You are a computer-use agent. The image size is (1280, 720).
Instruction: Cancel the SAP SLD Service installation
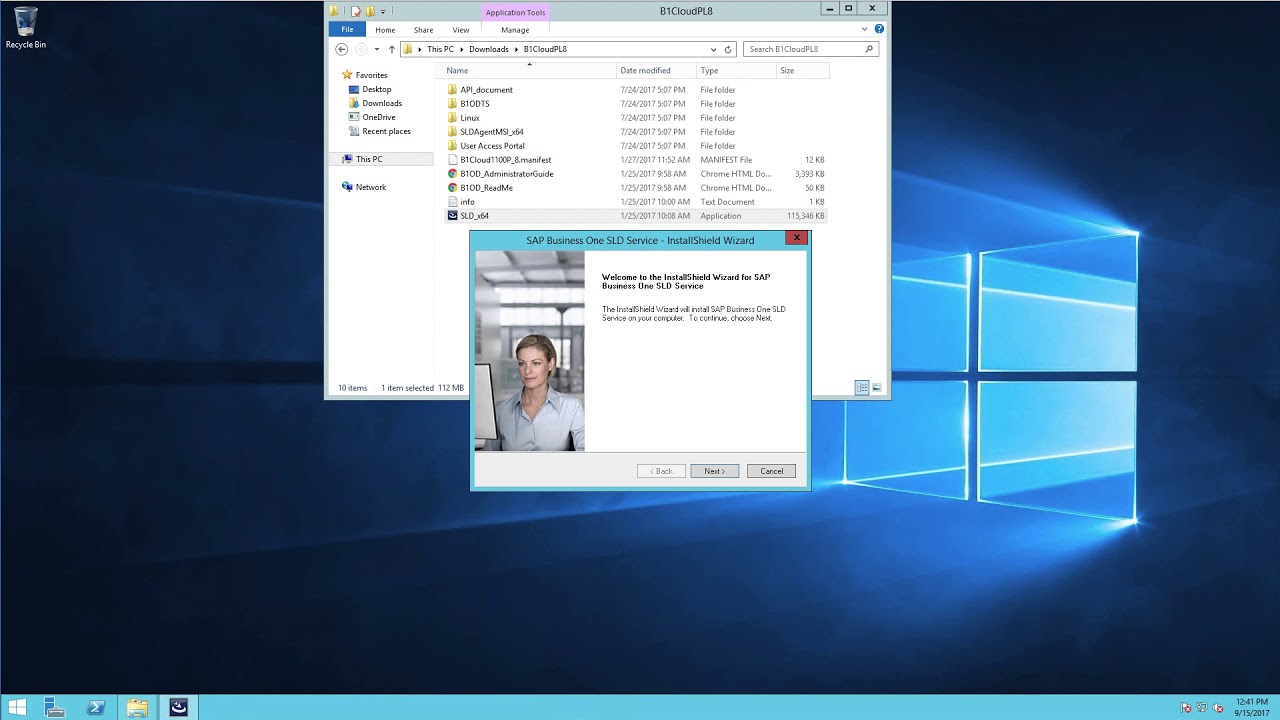pyautogui.click(x=771, y=471)
